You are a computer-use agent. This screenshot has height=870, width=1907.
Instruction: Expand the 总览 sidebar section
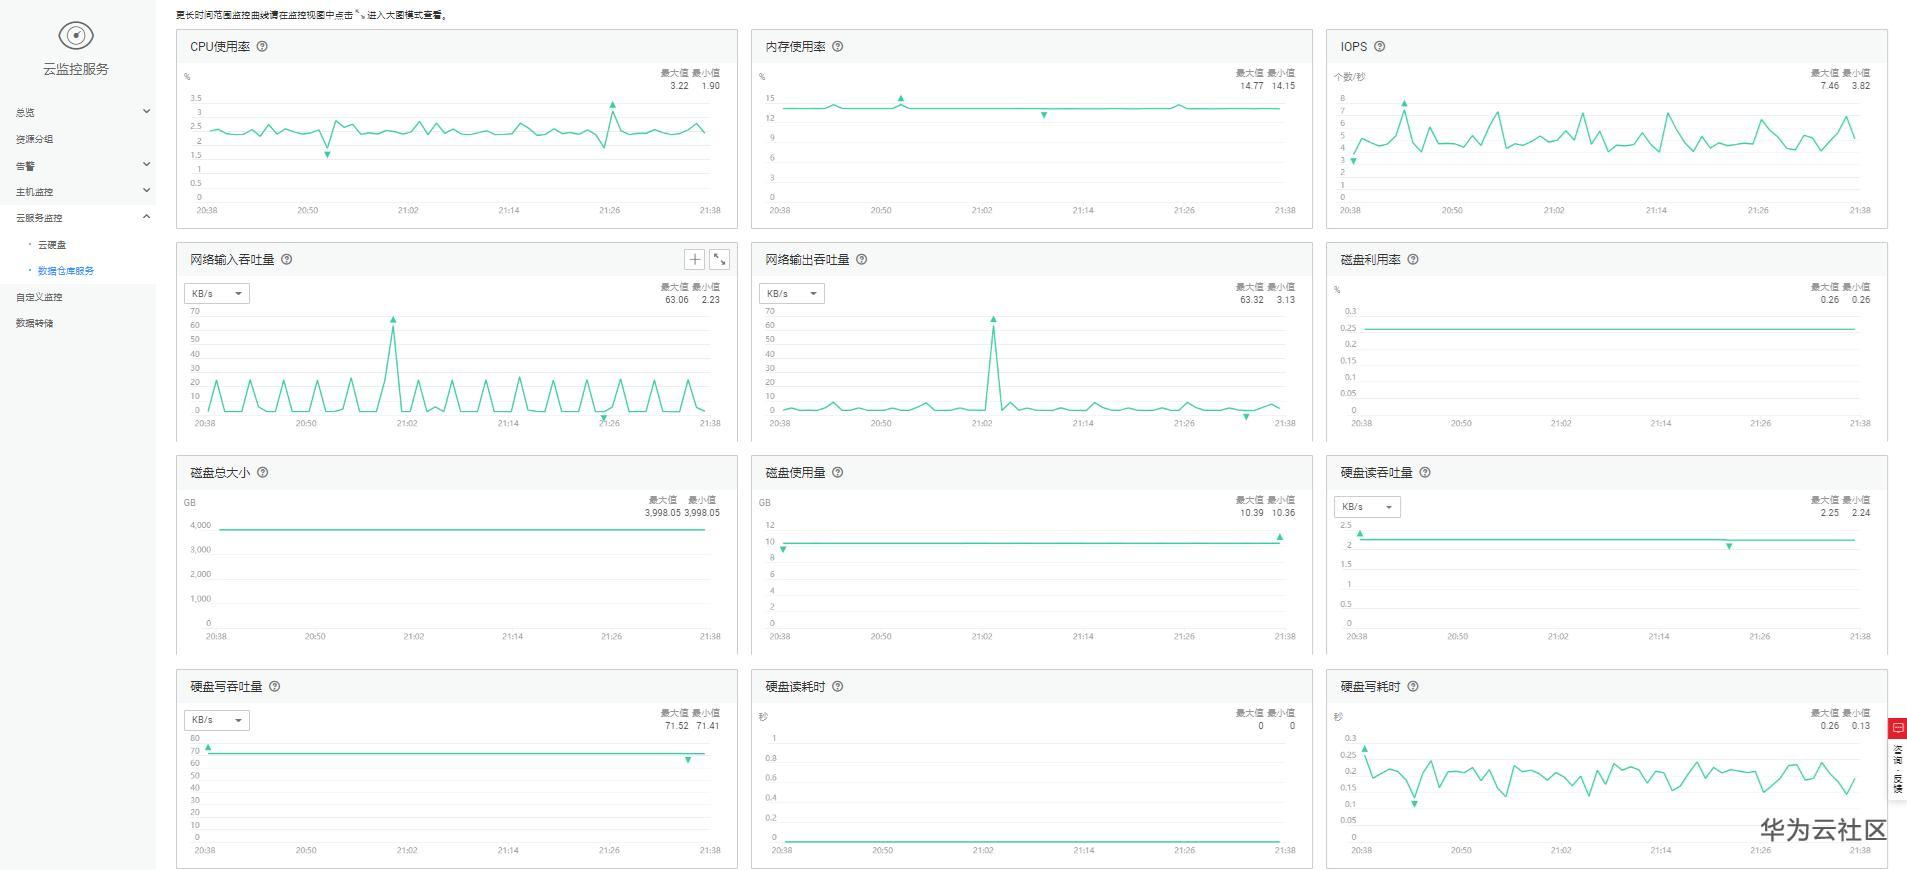click(147, 112)
